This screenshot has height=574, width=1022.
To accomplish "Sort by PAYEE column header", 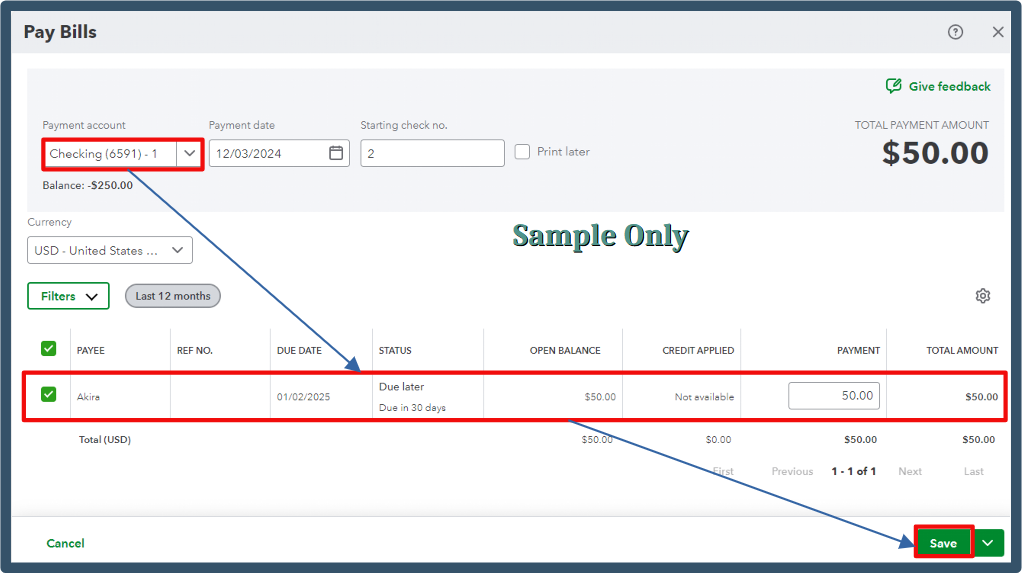I will point(91,351).
